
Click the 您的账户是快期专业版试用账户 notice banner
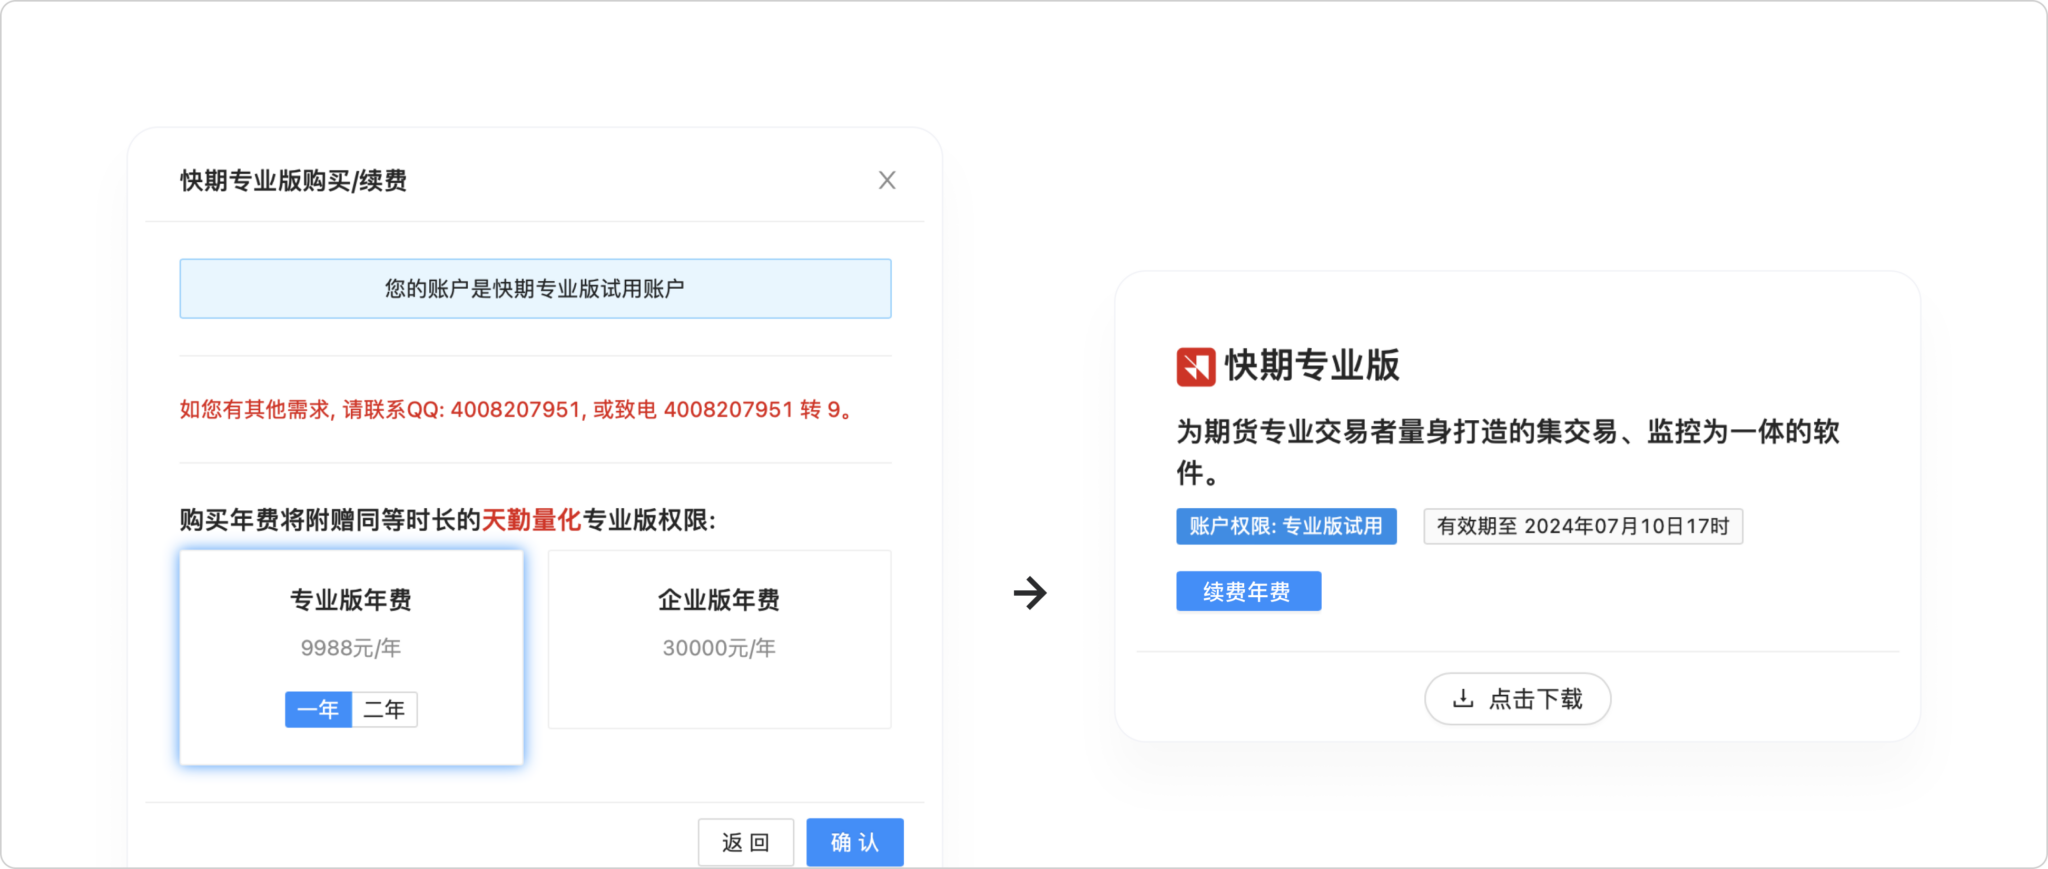click(x=535, y=289)
